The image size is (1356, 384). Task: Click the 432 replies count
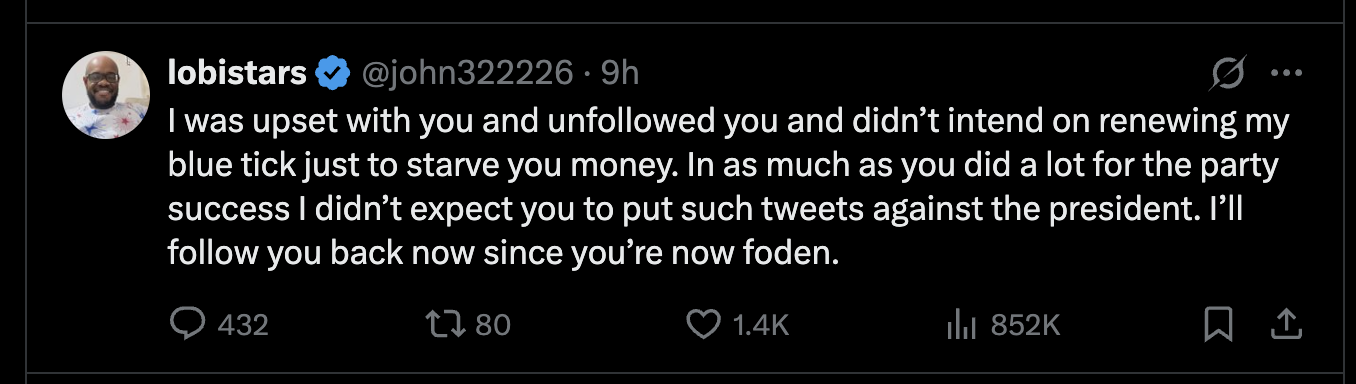[243, 325]
